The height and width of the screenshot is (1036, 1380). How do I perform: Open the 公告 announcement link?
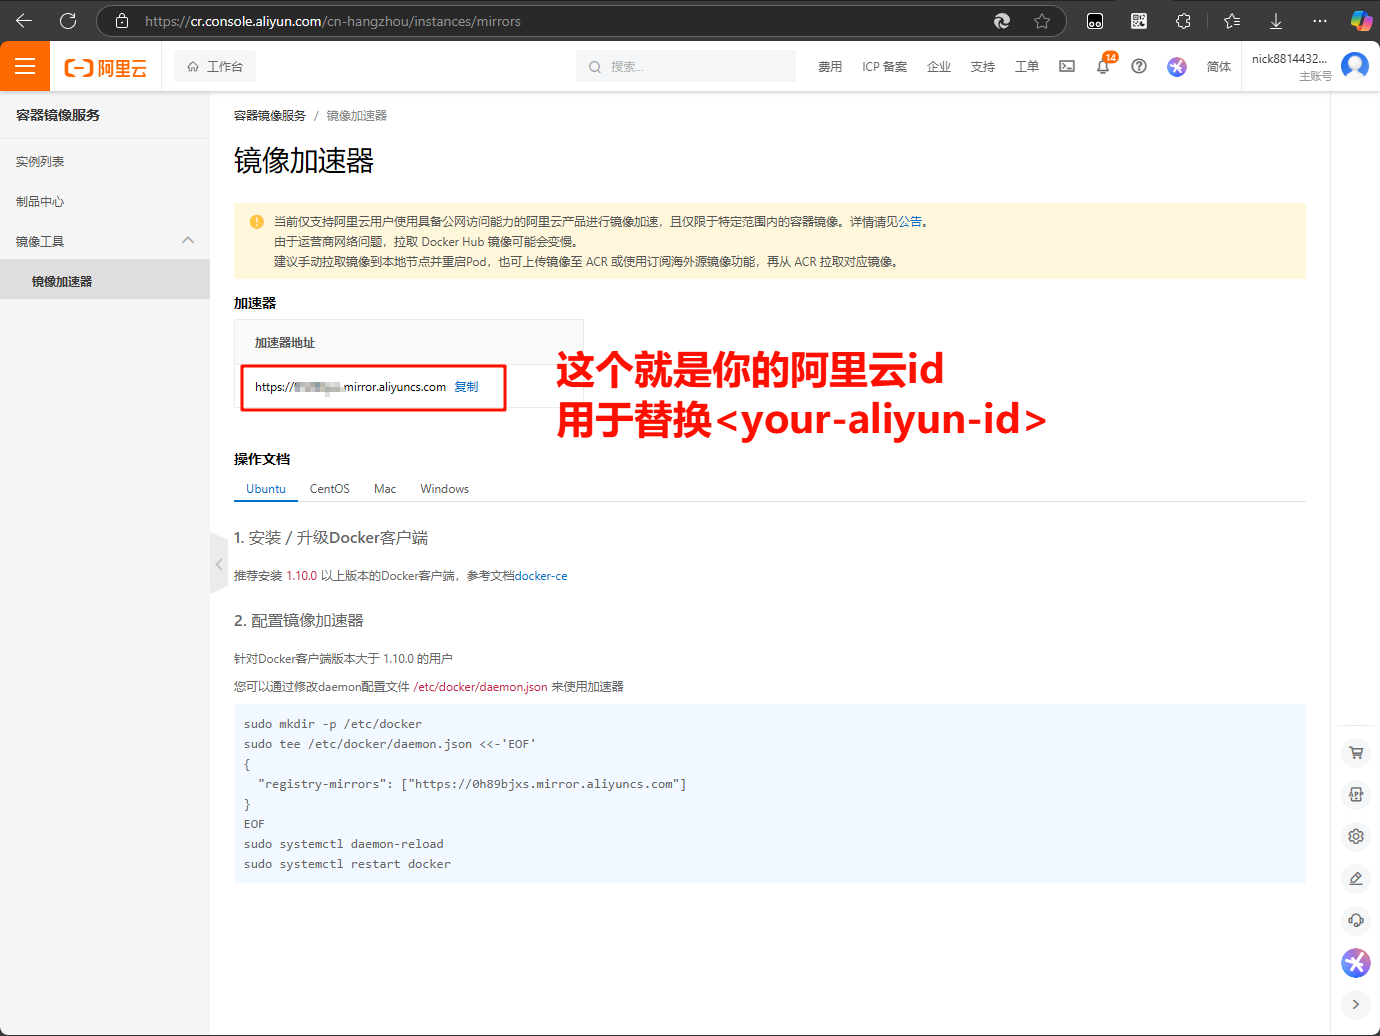(x=910, y=222)
